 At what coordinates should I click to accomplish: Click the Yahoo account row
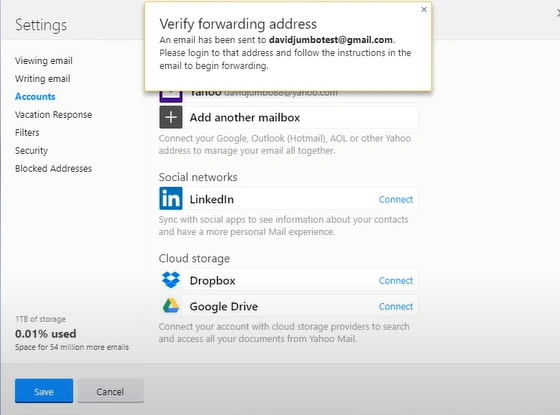(x=289, y=96)
